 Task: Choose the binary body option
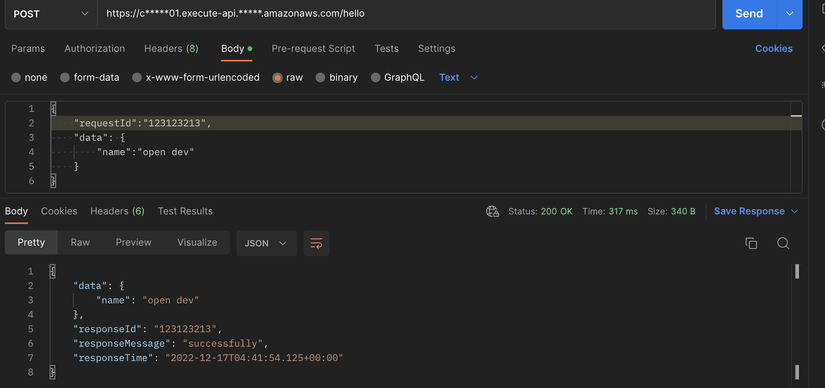[337, 77]
